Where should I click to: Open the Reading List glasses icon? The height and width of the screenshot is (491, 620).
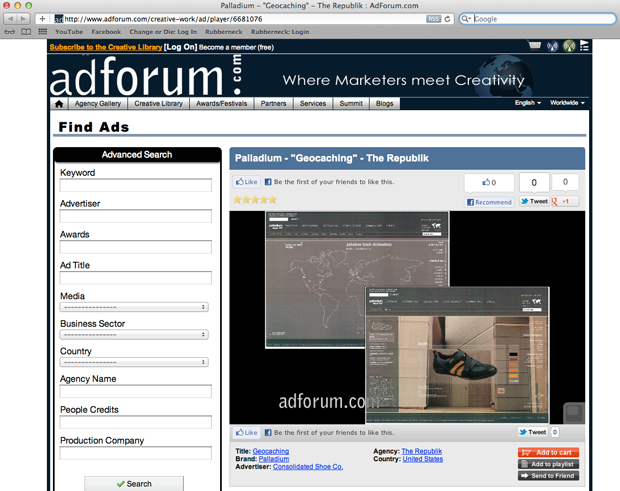point(10,32)
